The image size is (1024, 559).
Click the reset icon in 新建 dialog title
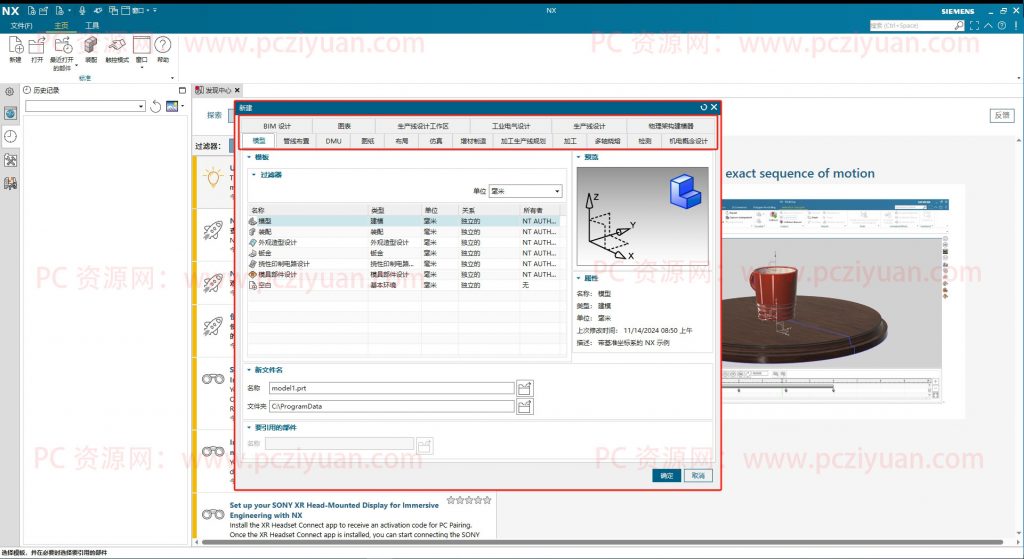pos(703,107)
